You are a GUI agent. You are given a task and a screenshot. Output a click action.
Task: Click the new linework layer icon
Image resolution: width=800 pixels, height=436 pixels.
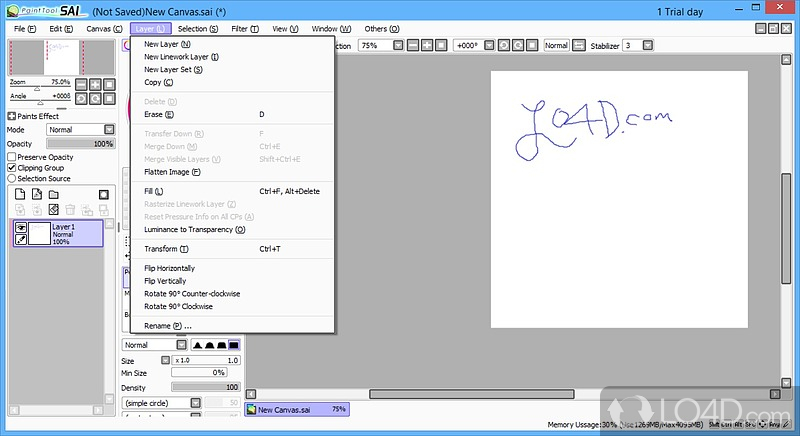(36, 194)
